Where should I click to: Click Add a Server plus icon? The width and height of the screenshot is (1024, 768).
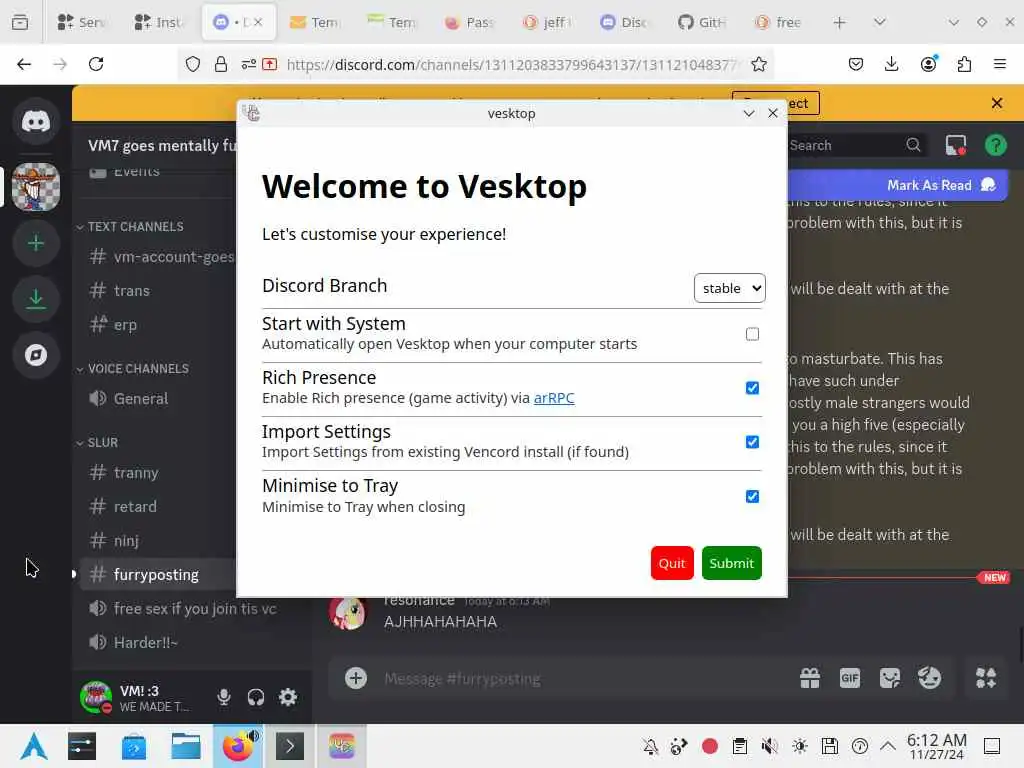coord(36,244)
